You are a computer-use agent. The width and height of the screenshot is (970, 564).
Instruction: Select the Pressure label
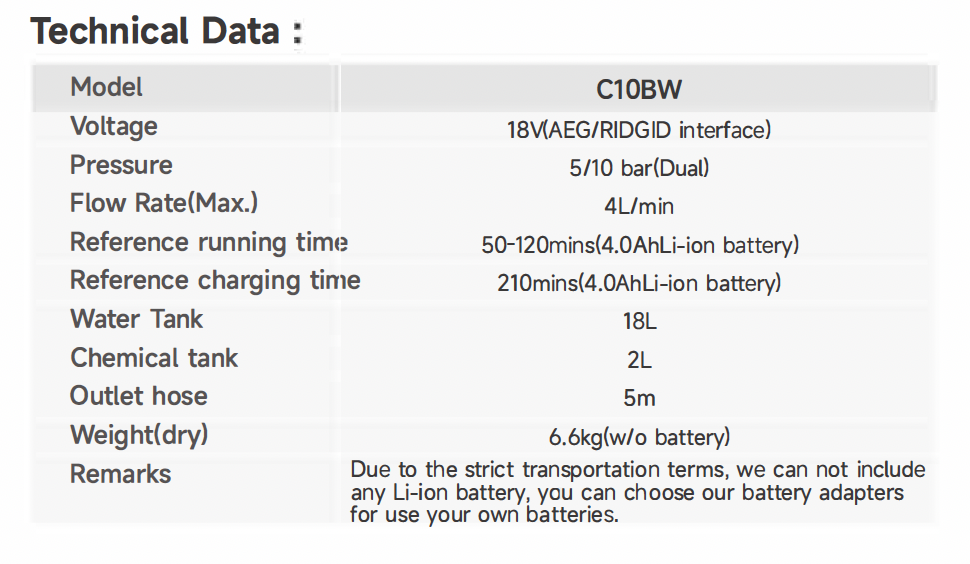click(121, 165)
